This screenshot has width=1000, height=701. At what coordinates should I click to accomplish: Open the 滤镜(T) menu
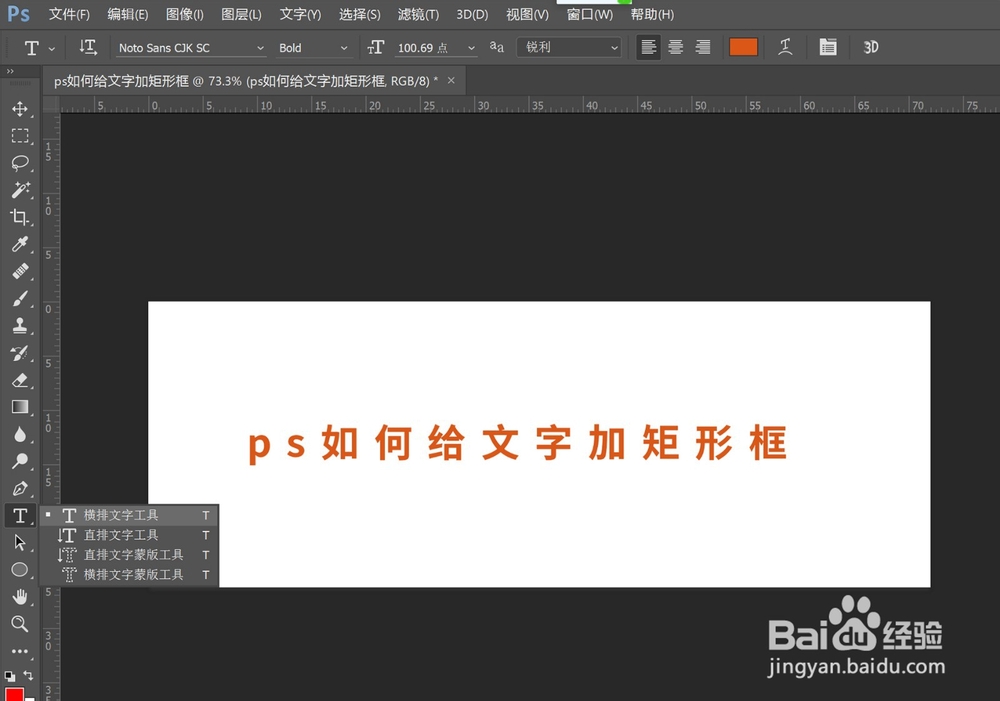418,14
